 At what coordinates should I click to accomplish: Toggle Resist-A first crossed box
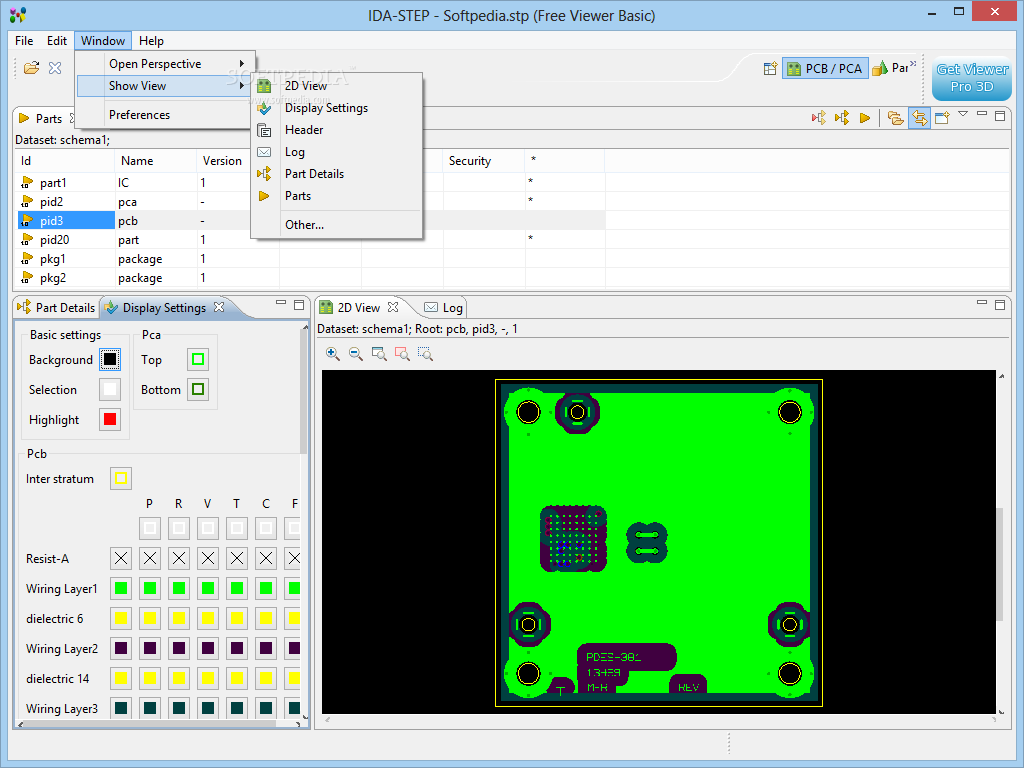[x=121, y=558]
